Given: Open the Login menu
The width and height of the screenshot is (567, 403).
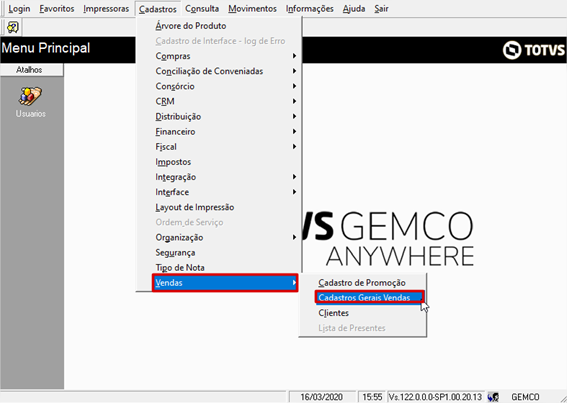Looking at the screenshot, I should pyautogui.click(x=19, y=9).
